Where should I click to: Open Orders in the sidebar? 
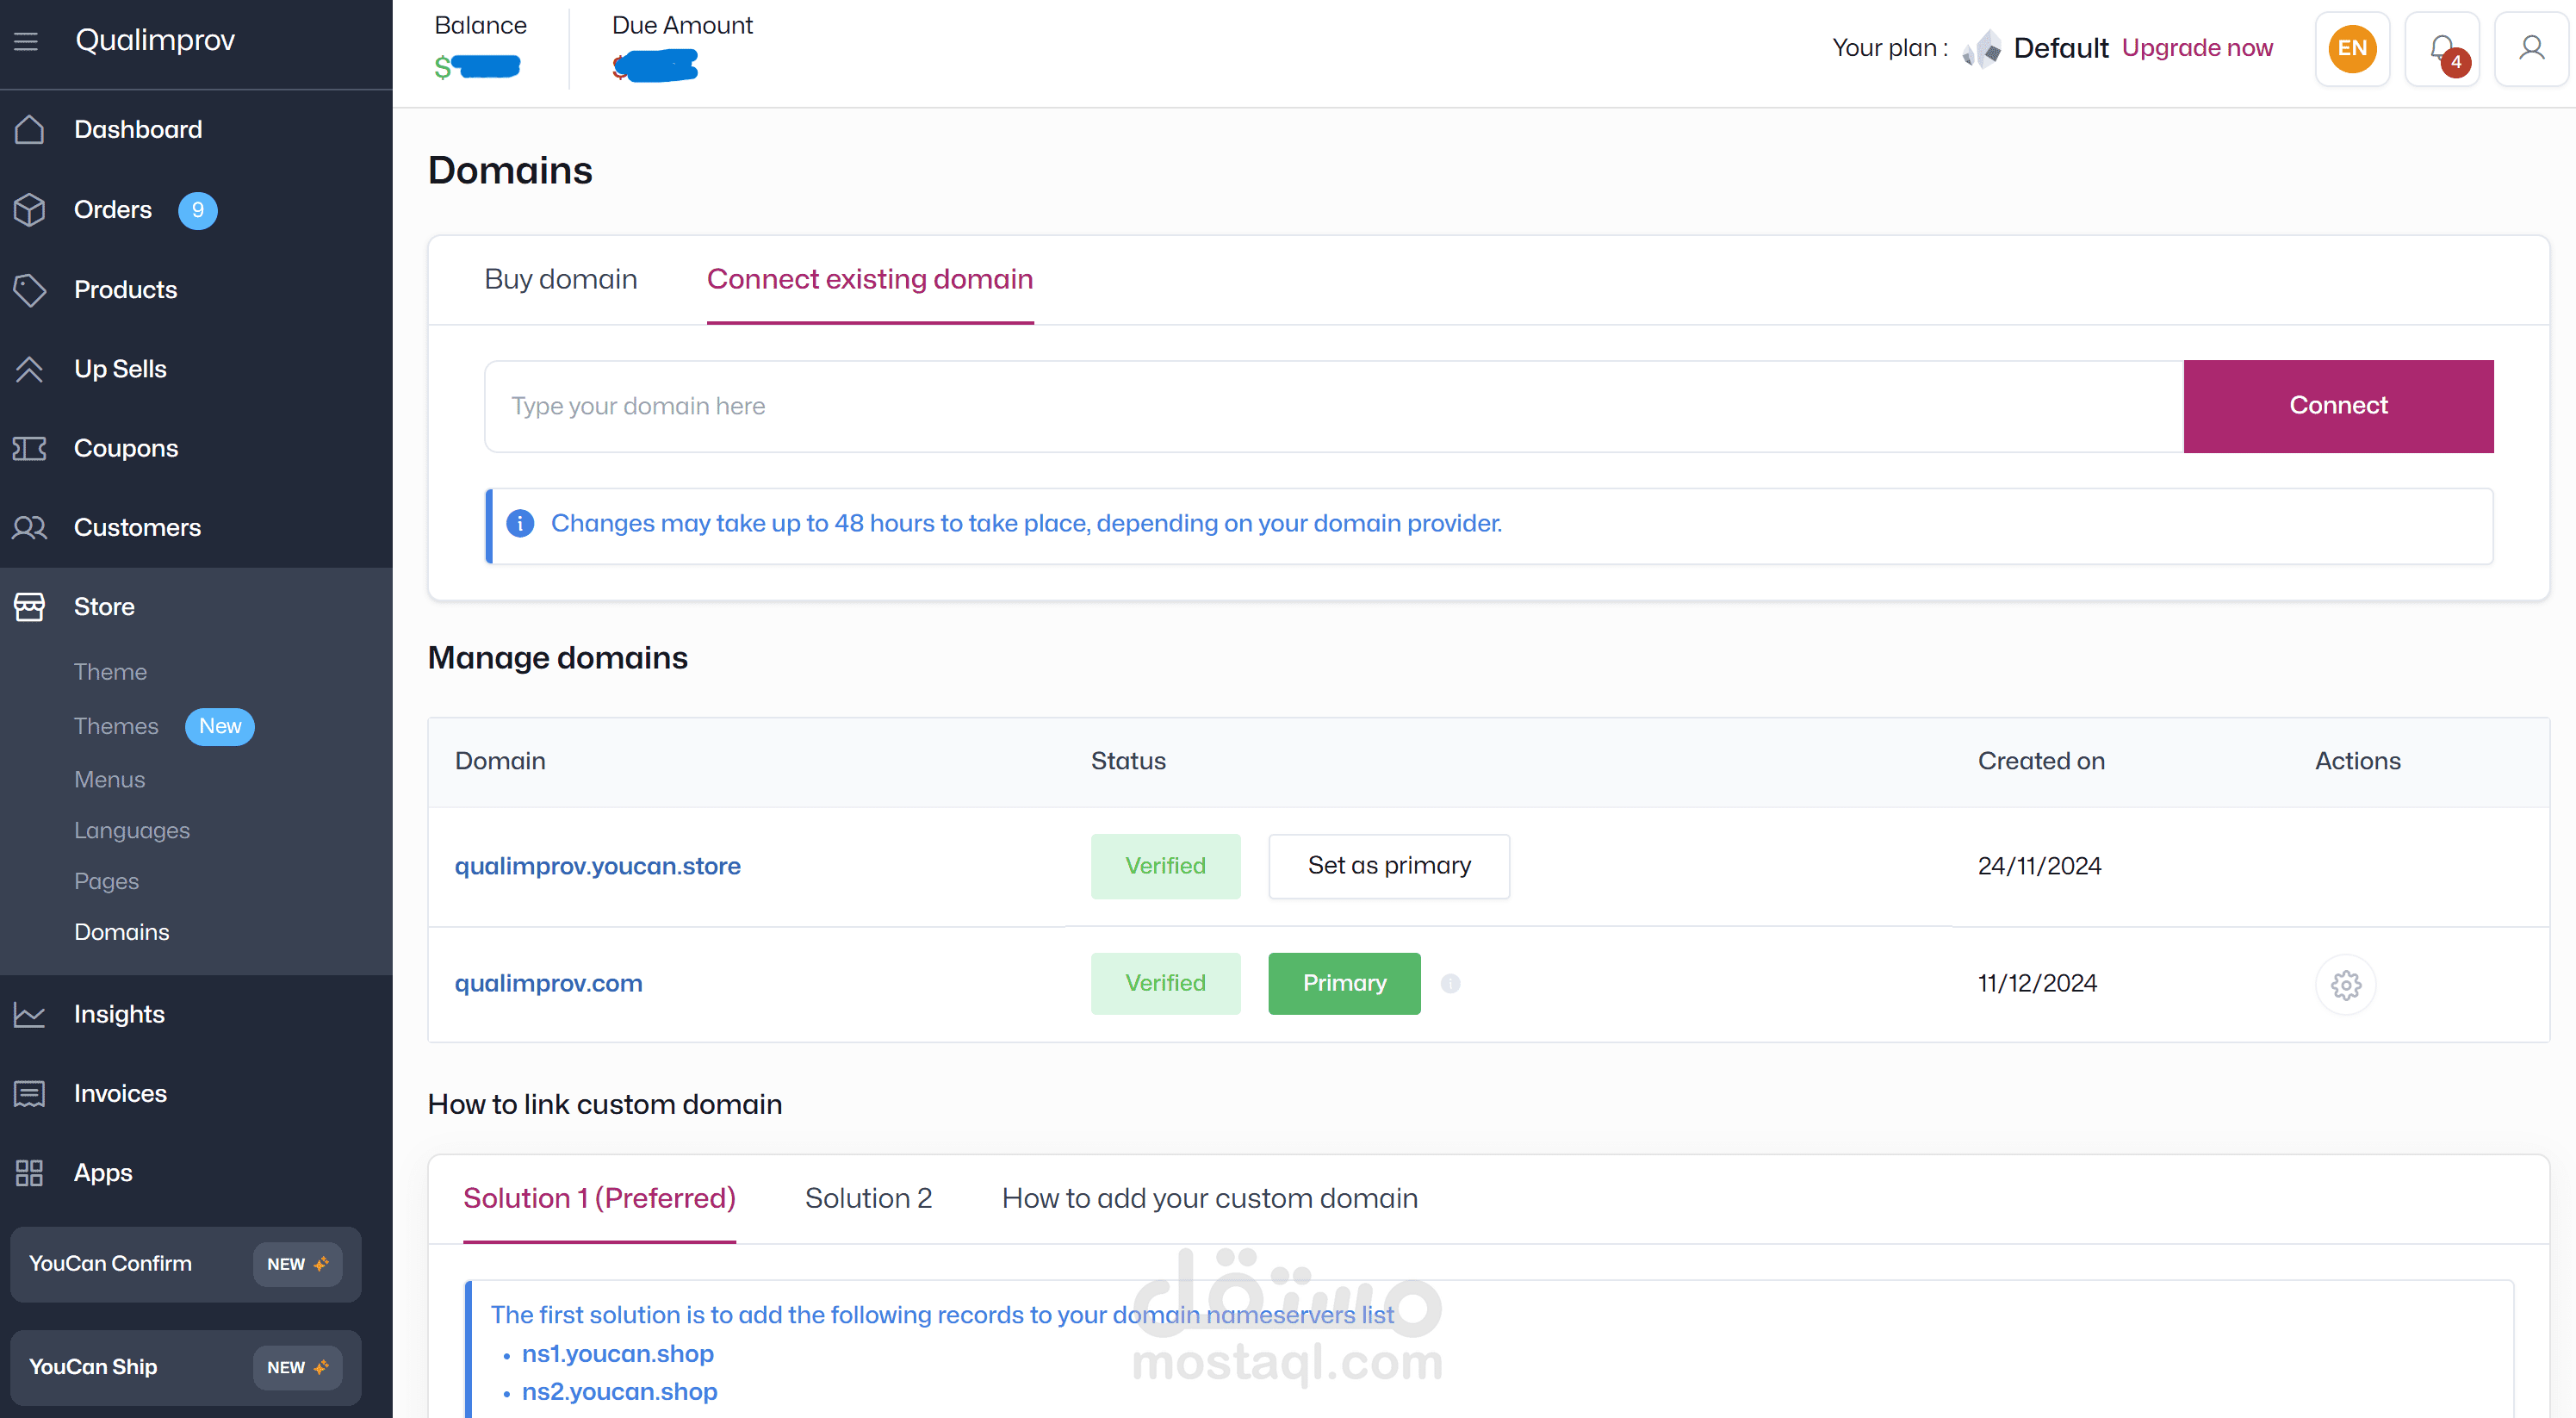coord(112,210)
